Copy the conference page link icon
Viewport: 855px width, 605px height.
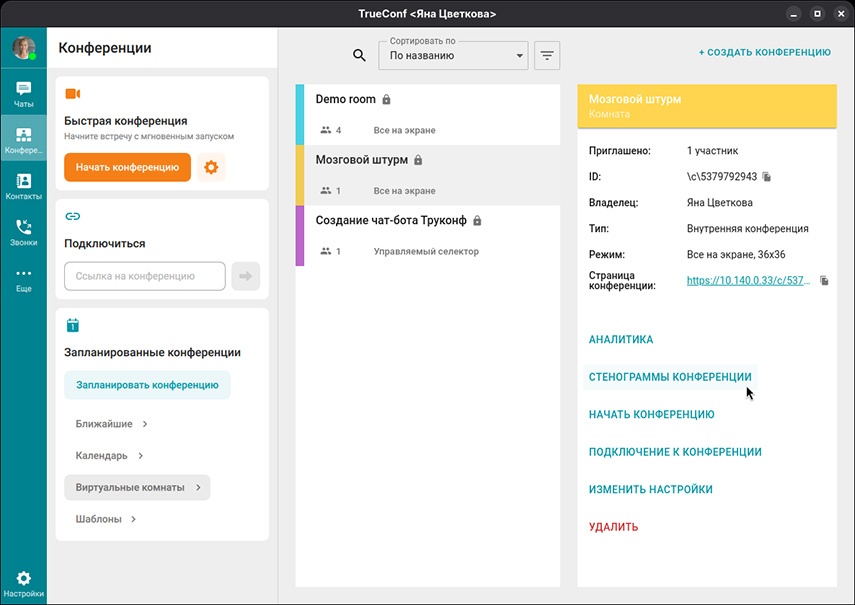click(824, 281)
